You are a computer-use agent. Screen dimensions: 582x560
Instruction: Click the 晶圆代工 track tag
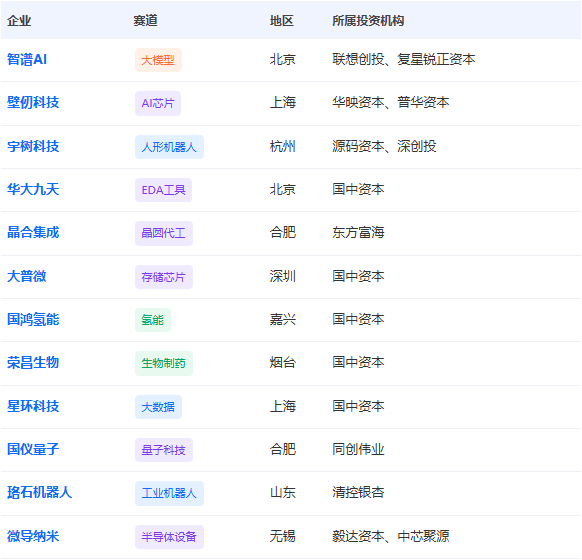(164, 233)
